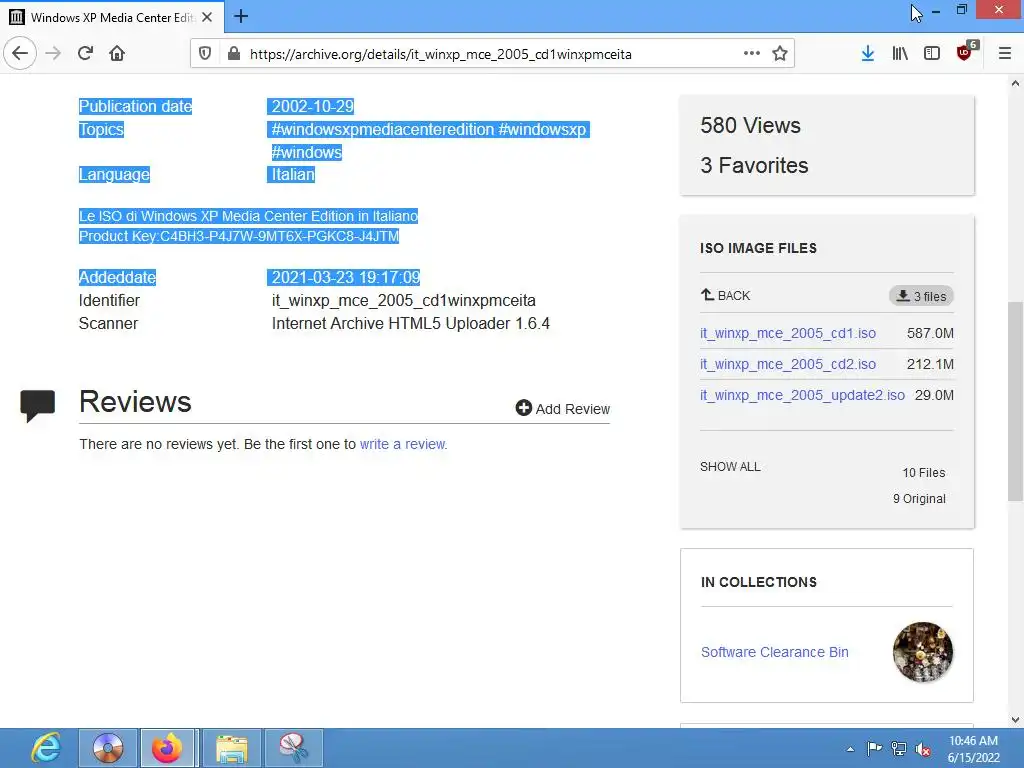Open the Snipping Tool taskbar icon

pyautogui.click(x=294, y=748)
